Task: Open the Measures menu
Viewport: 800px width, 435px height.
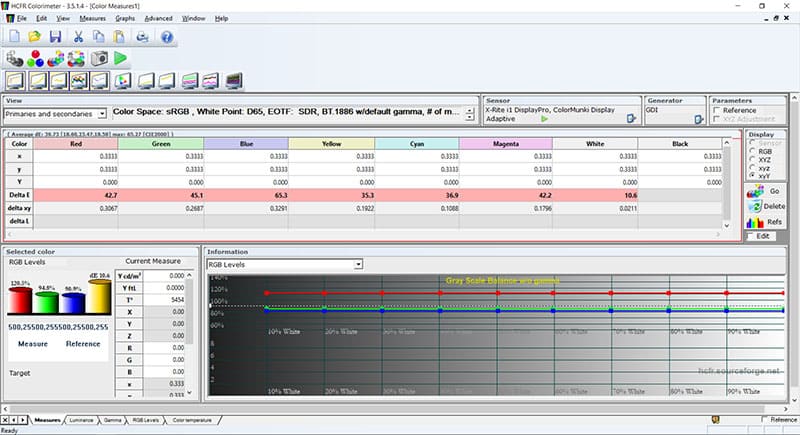Action: pyautogui.click(x=92, y=18)
